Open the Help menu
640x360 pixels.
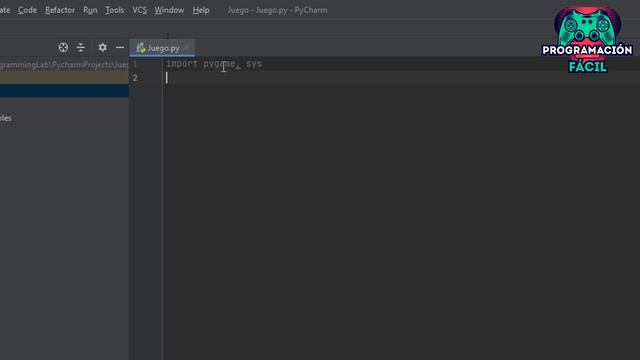(x=201, y=10)
